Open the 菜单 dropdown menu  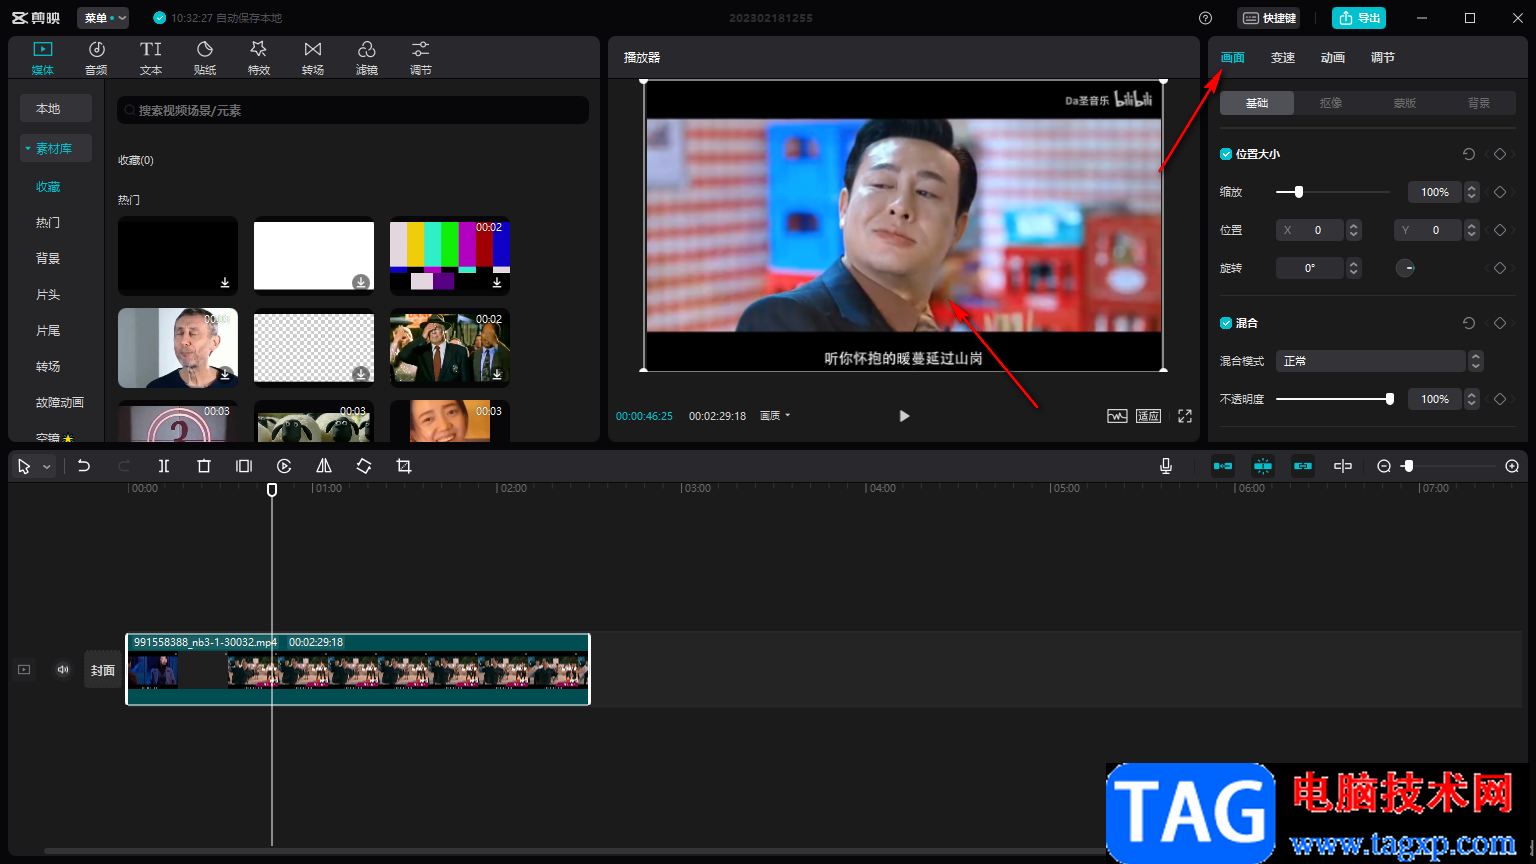[x=103, y=18]
